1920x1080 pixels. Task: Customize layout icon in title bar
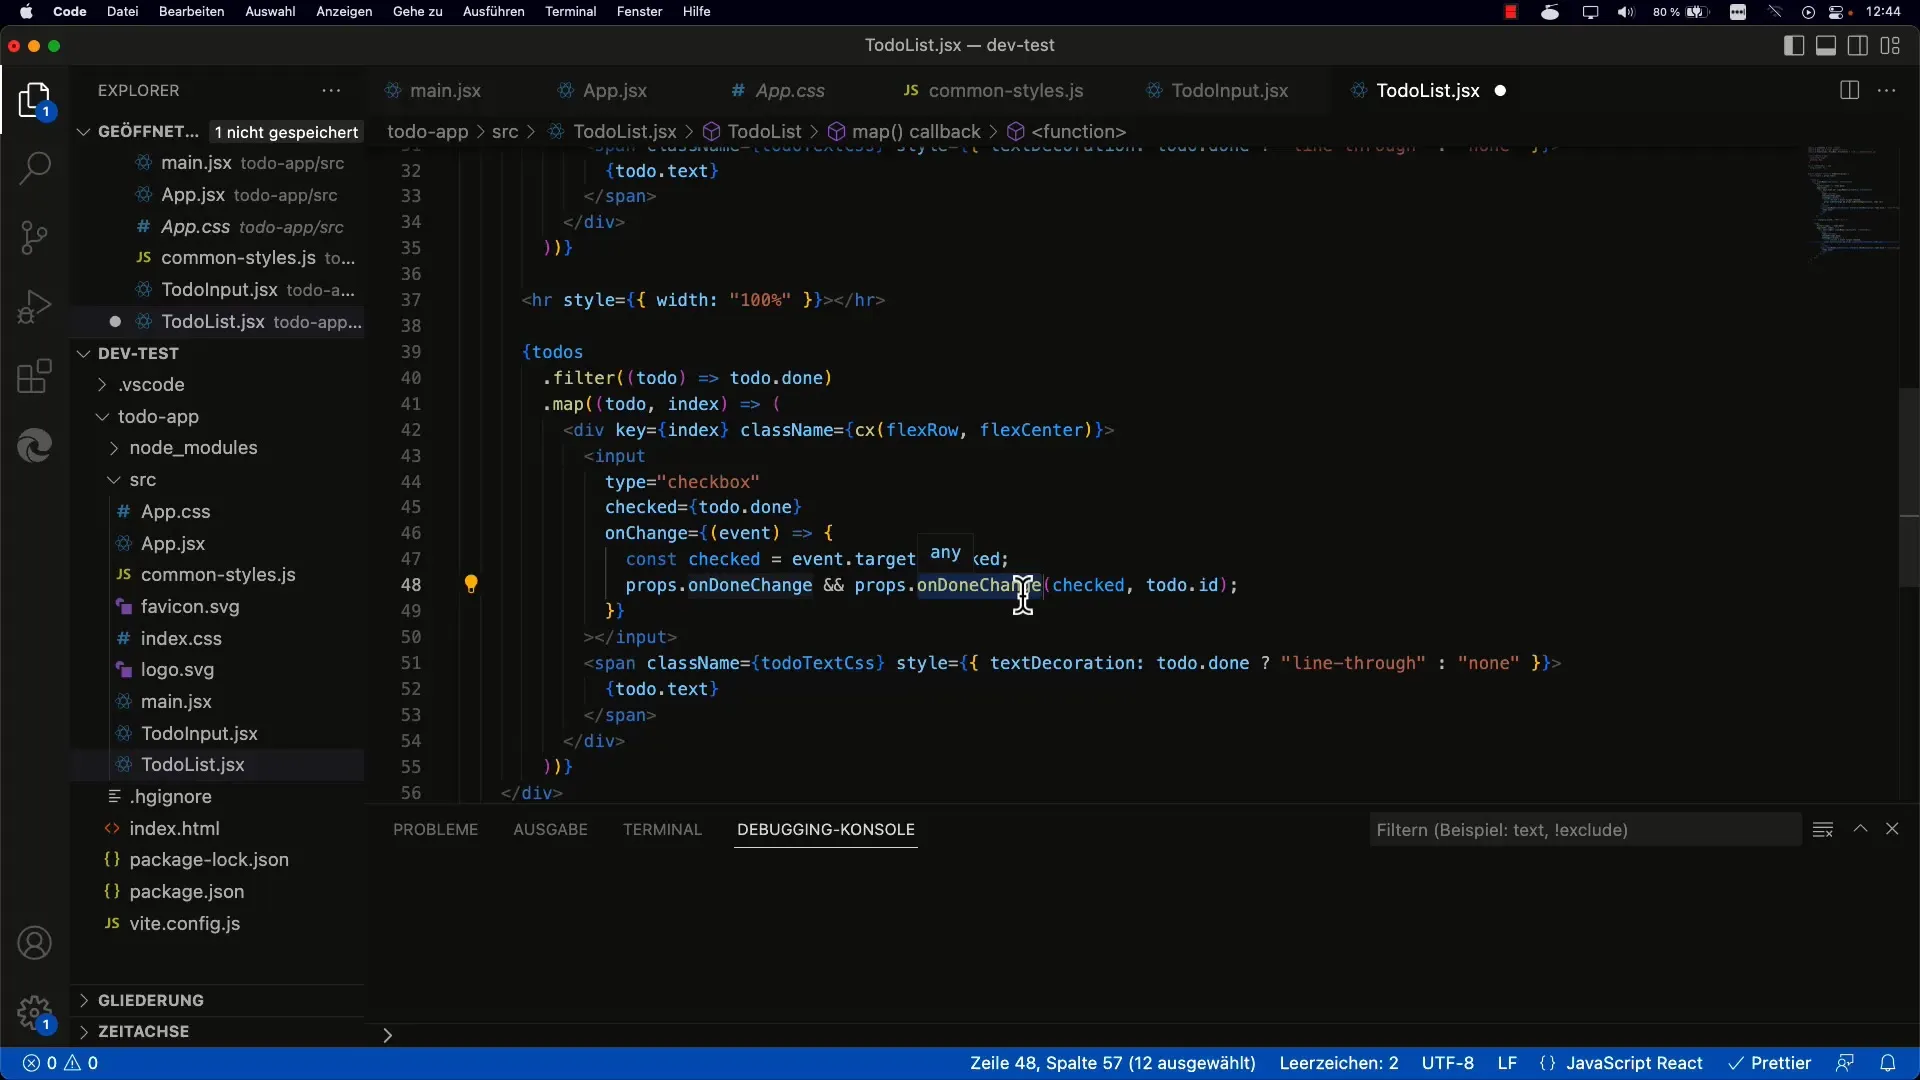1890,45
